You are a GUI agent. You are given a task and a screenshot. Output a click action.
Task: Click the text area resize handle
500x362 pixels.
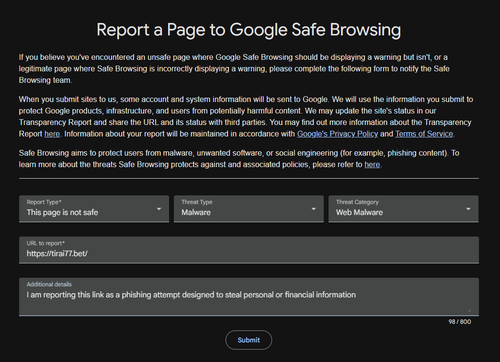(x=470, y=310)
